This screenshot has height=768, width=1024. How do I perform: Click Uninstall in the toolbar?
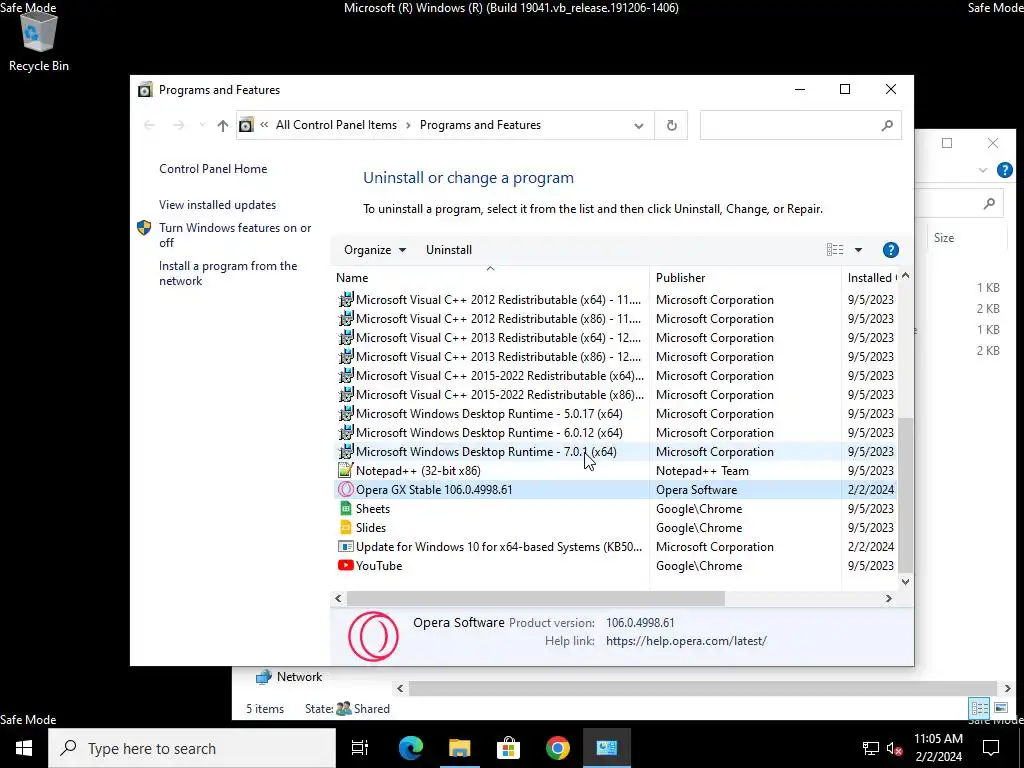pyautogui.click(x=449, y=250)
